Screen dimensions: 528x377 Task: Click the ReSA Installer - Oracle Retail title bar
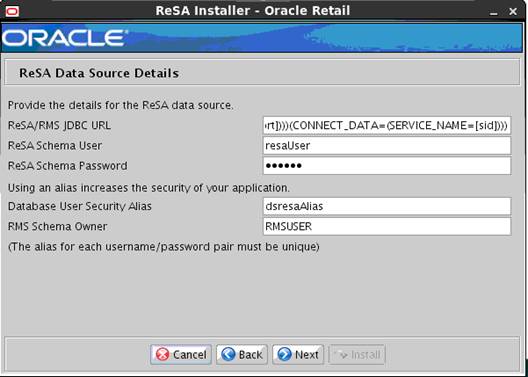click(x=253, y=11)
